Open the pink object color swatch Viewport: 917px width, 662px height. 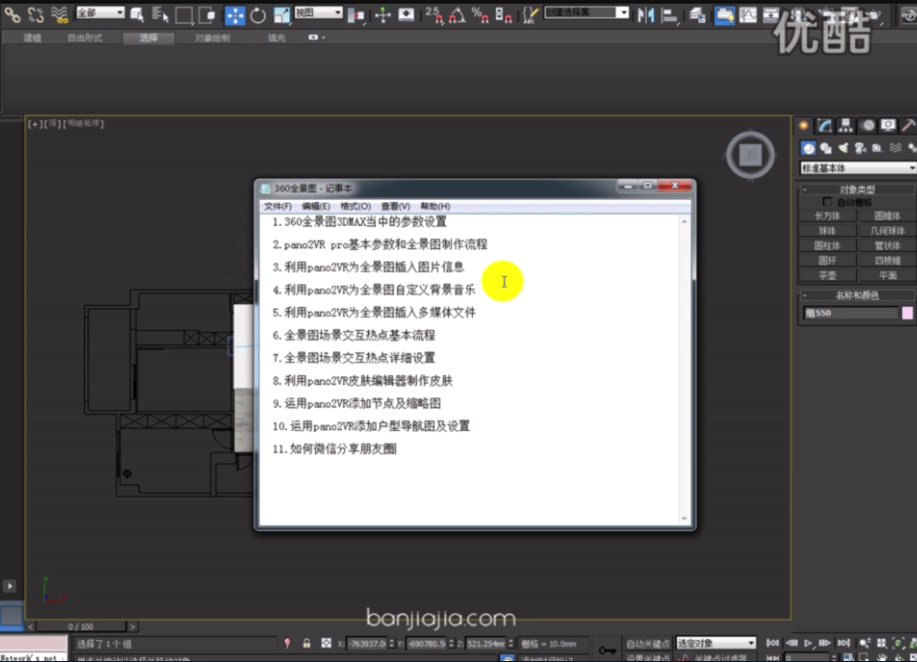908,313
